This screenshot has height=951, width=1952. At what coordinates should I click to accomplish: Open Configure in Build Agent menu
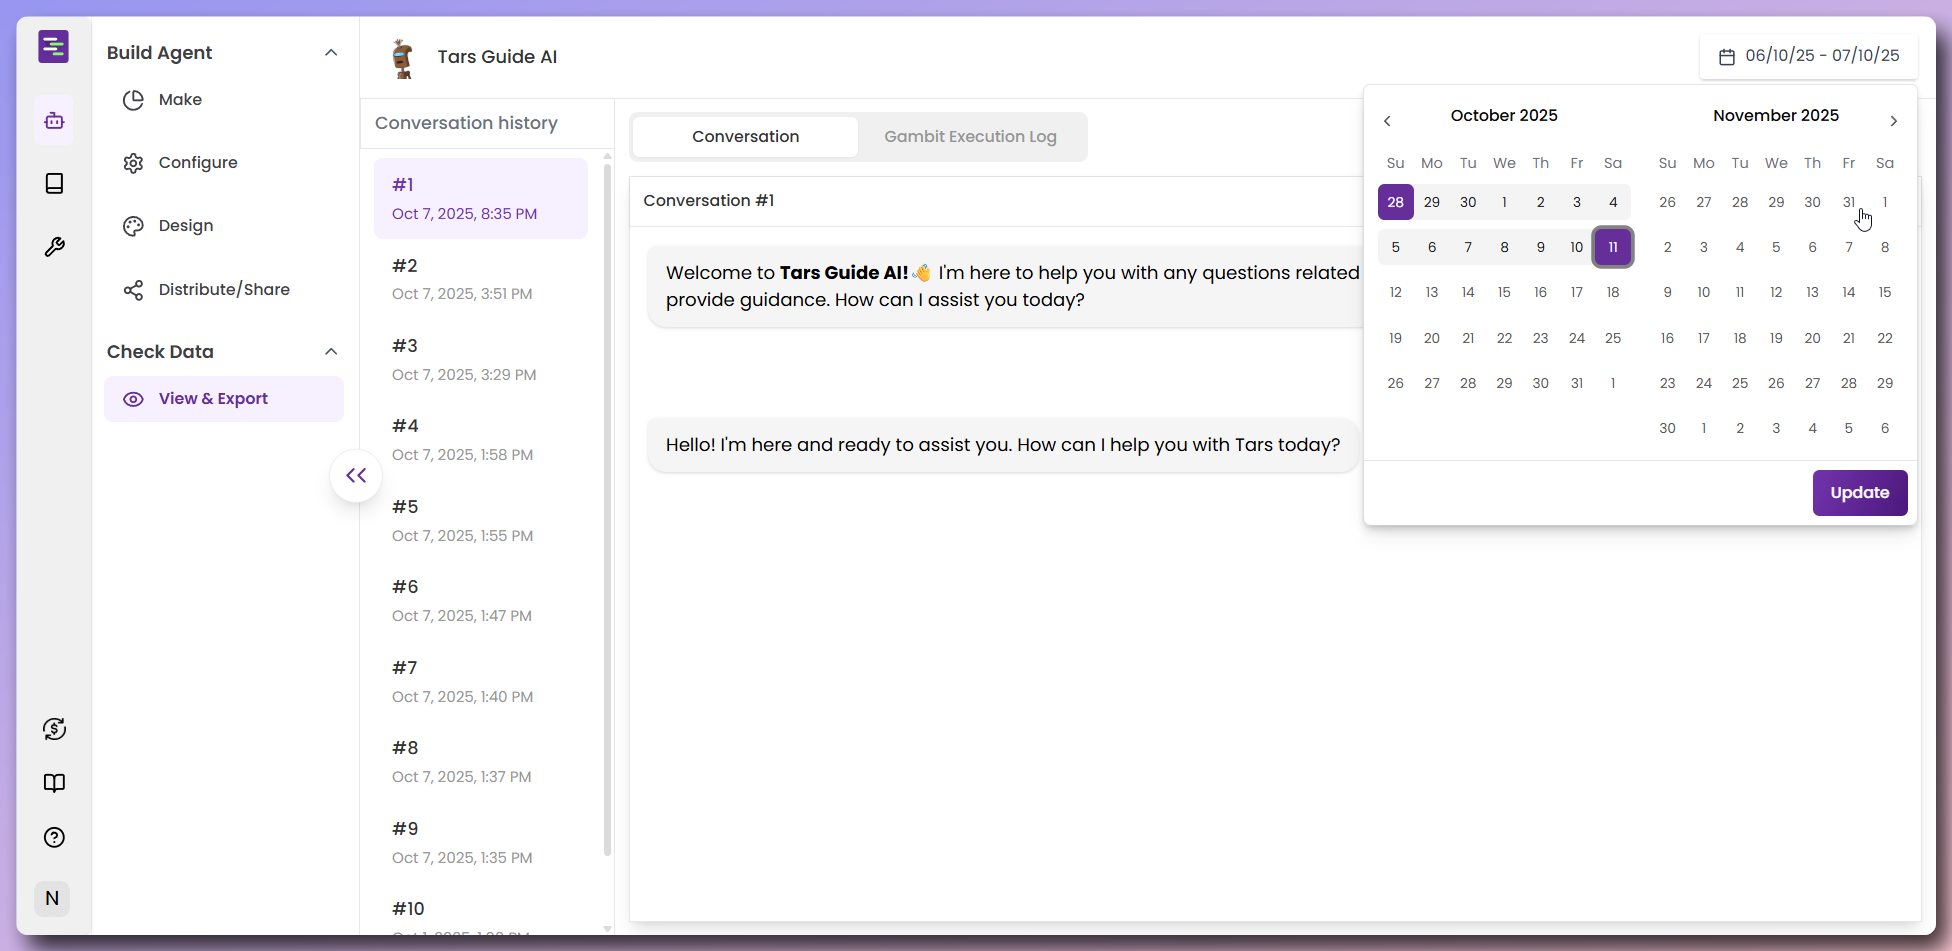coord(224,163)
